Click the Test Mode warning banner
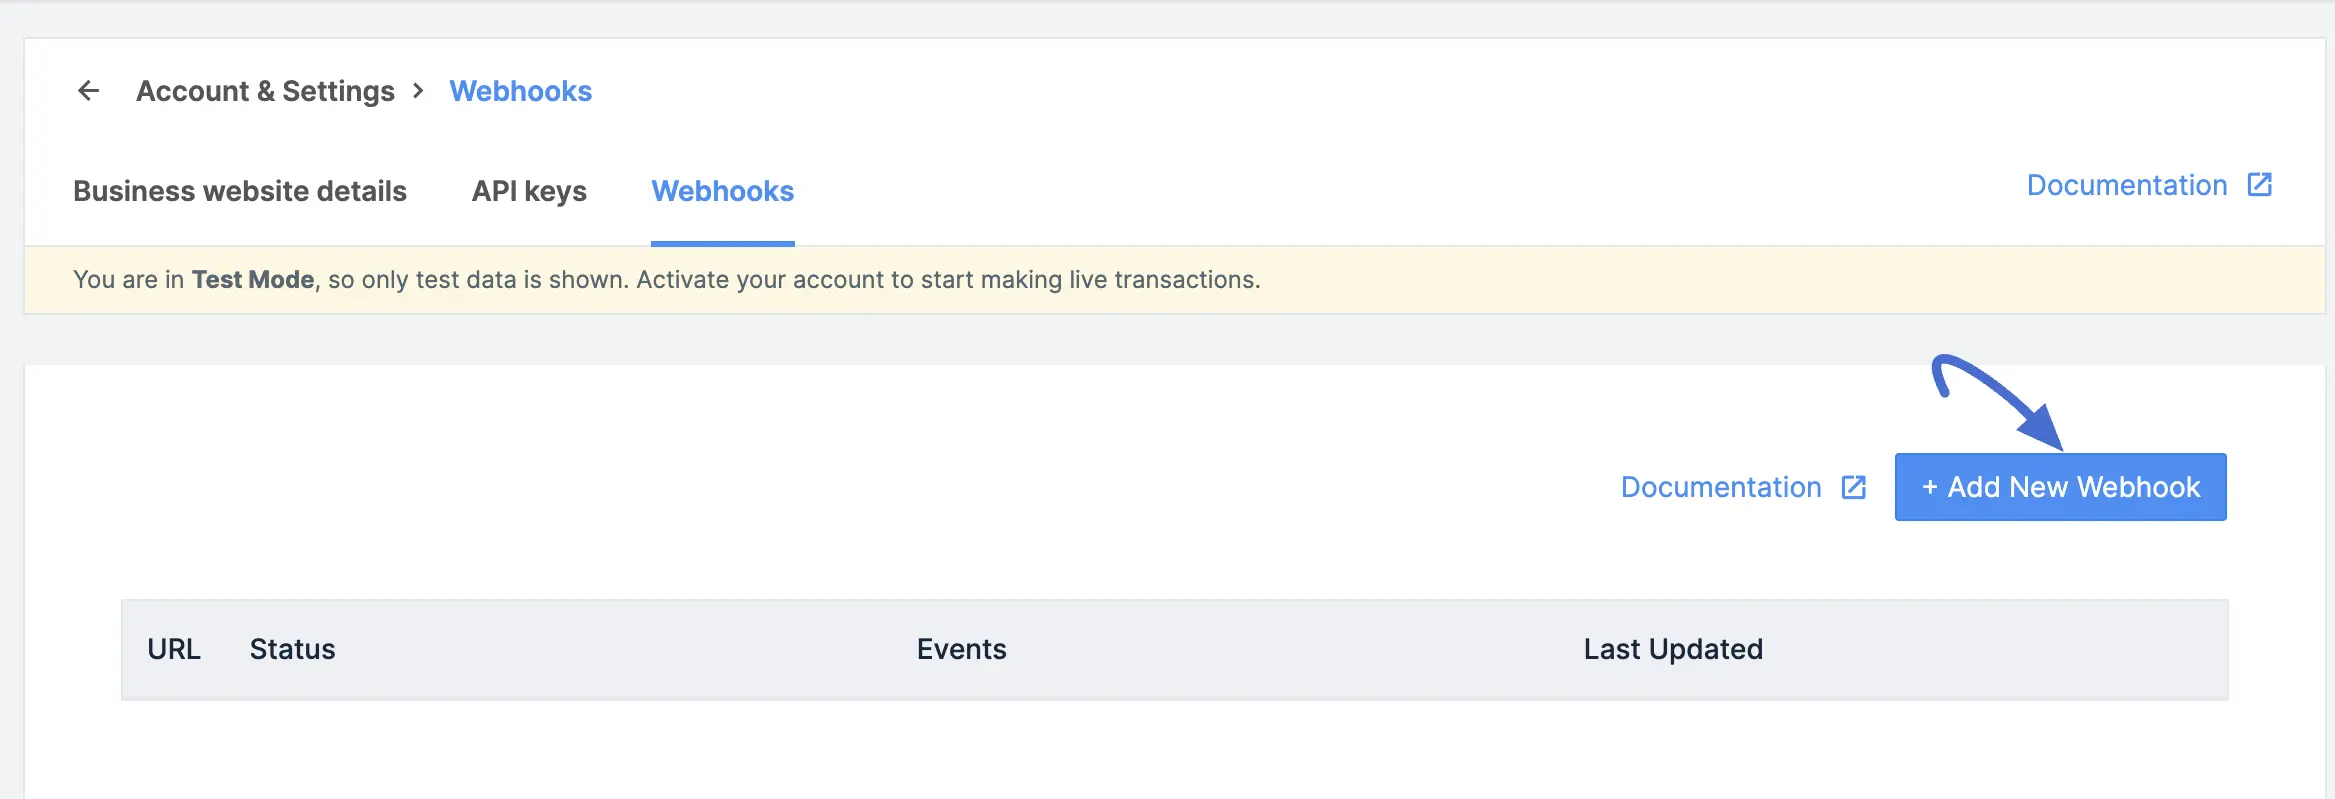 click(x=667, y=280)
